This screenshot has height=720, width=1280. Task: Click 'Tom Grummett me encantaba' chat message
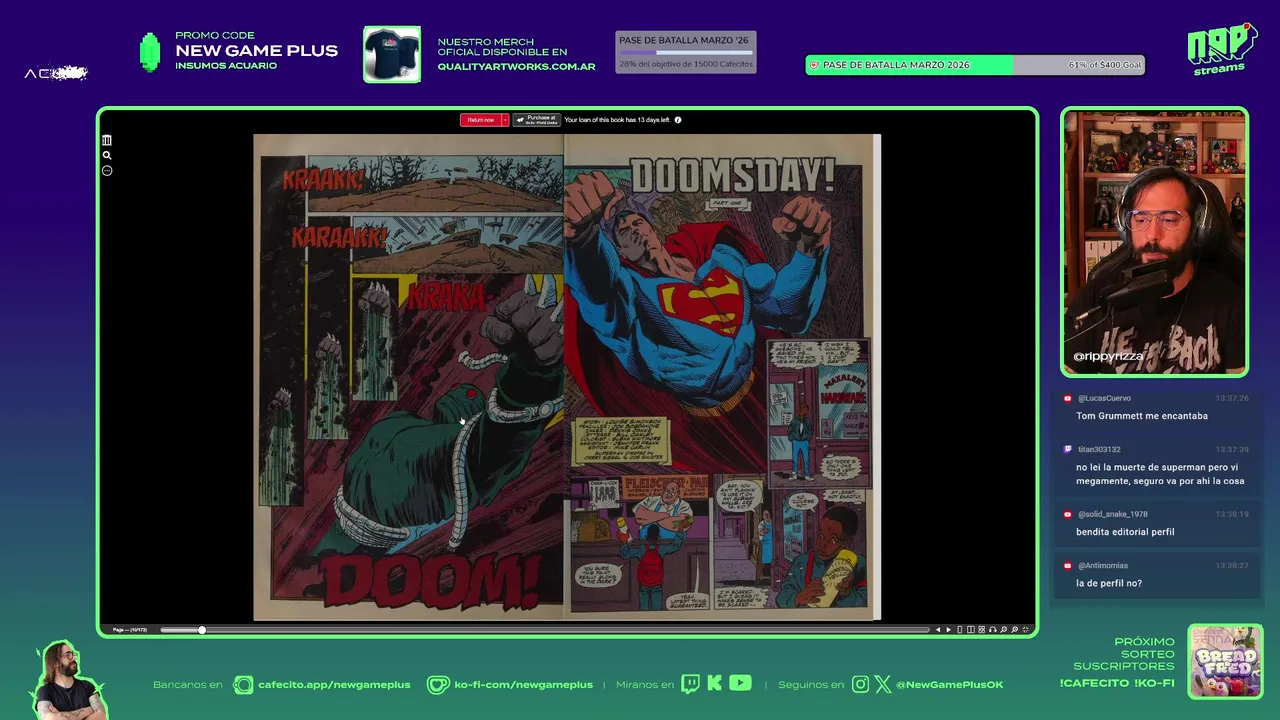pyautogui.click(x=1142, y=416)
